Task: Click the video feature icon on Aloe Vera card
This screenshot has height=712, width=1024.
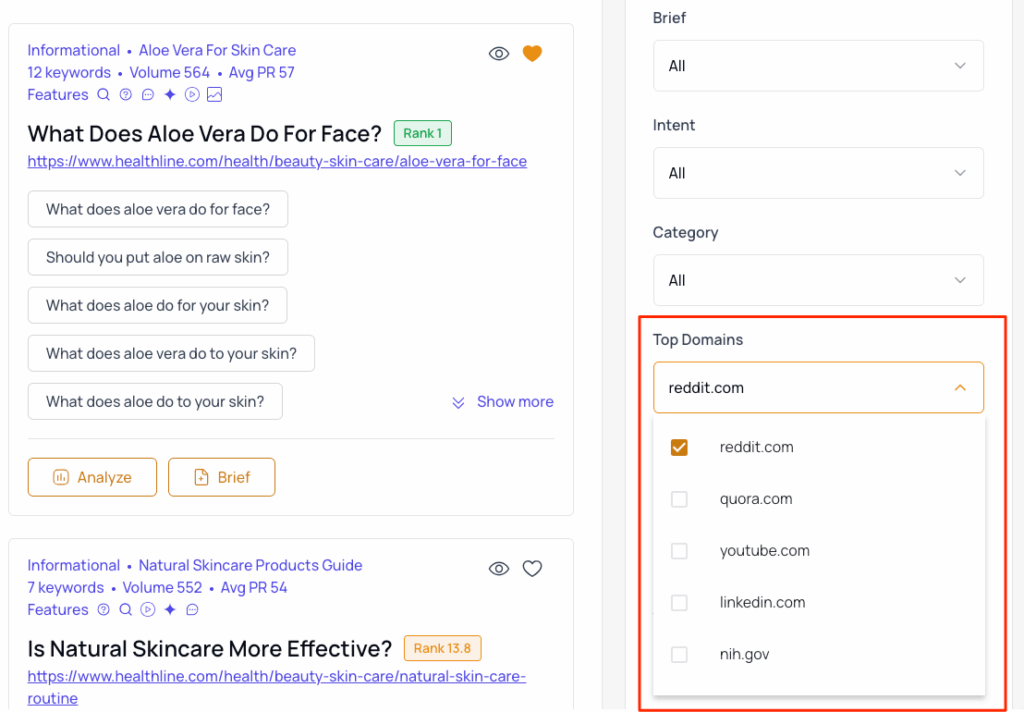Action: click(x=192, y=95)
